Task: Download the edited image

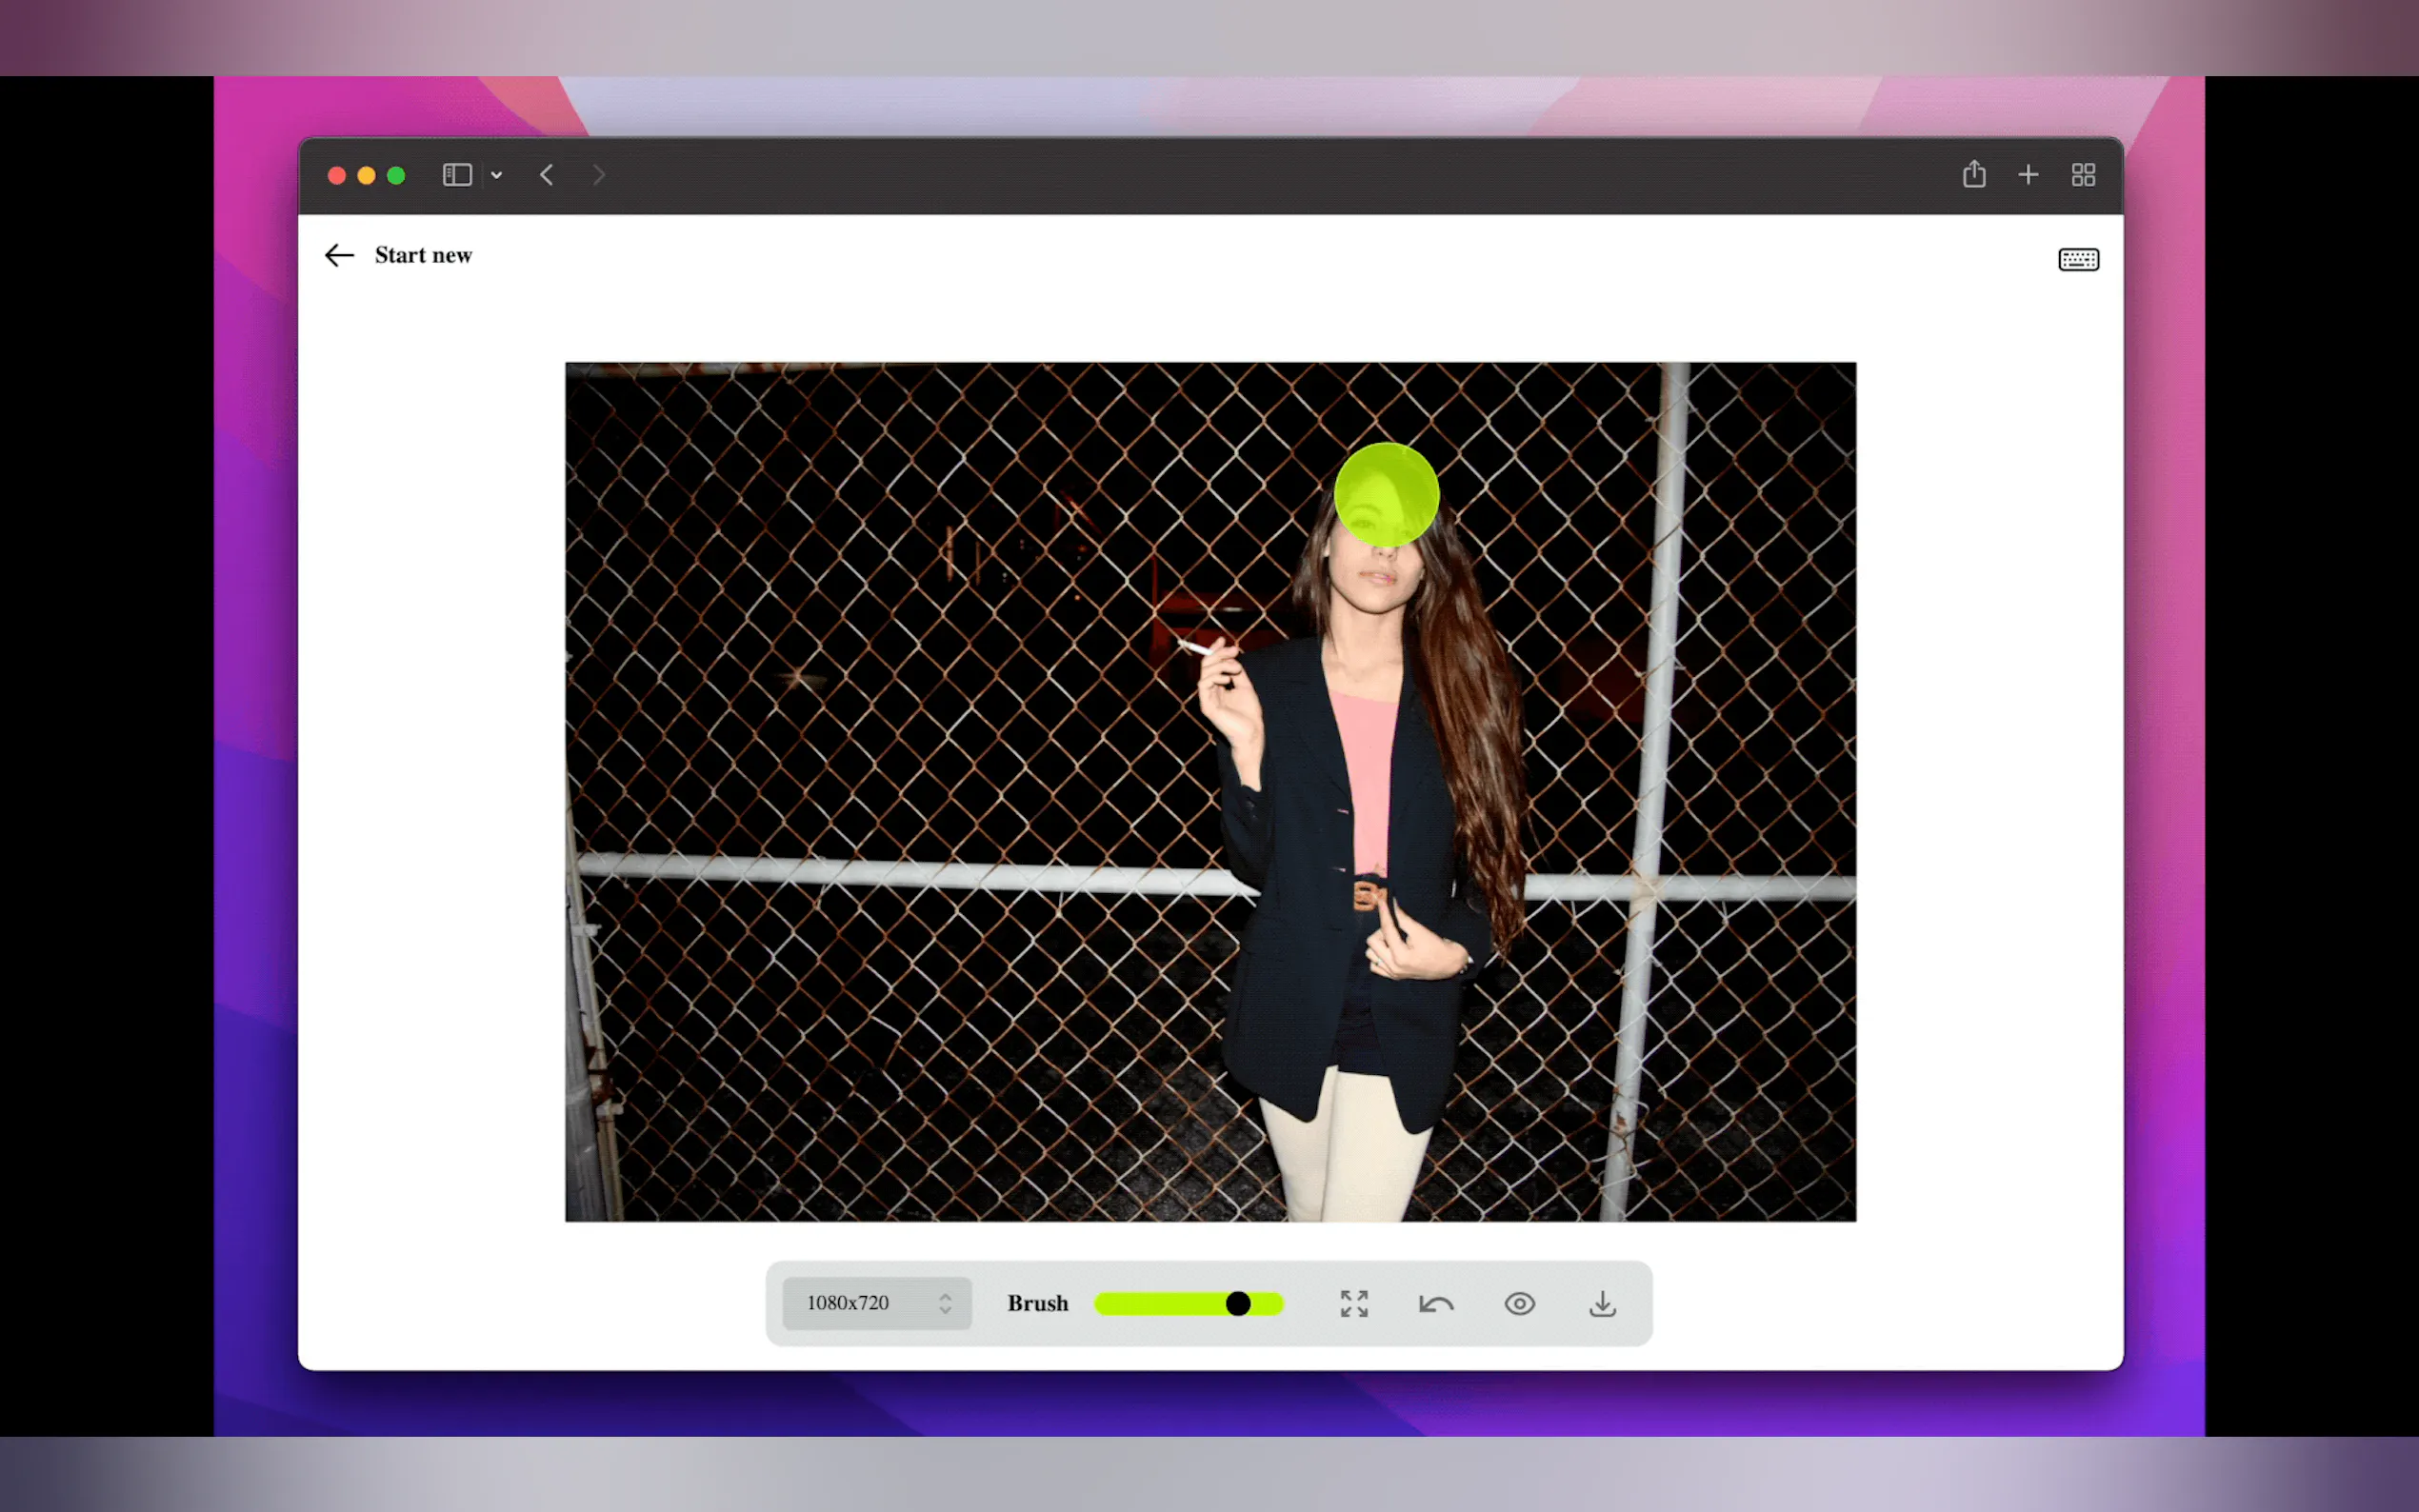Action: (x=1601, y=1303)
